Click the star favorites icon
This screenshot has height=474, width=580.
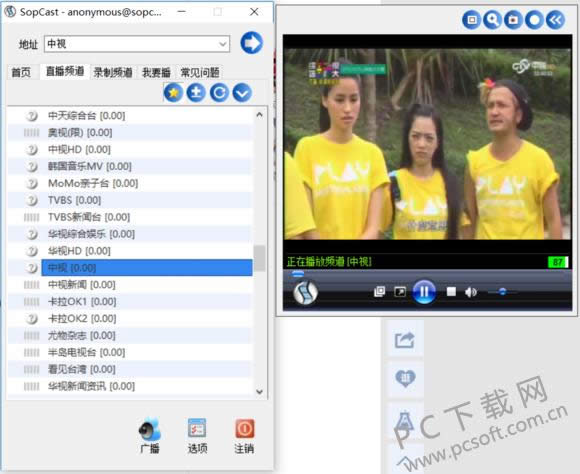pos(173,93)
